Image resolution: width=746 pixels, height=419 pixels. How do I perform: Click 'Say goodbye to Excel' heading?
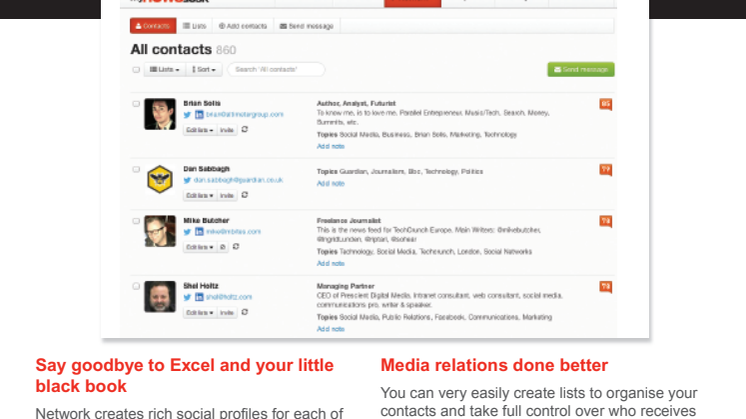coord(185,376)
